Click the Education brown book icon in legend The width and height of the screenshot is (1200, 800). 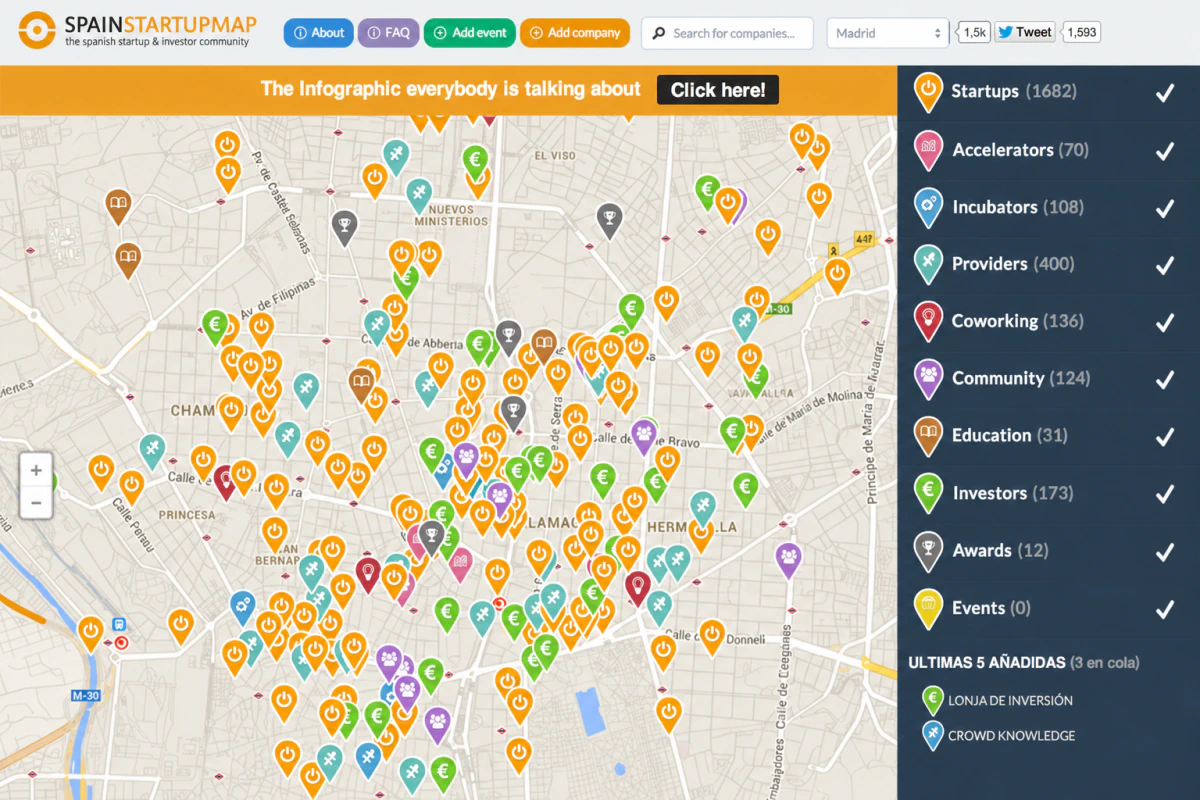(x=929, y=435)
